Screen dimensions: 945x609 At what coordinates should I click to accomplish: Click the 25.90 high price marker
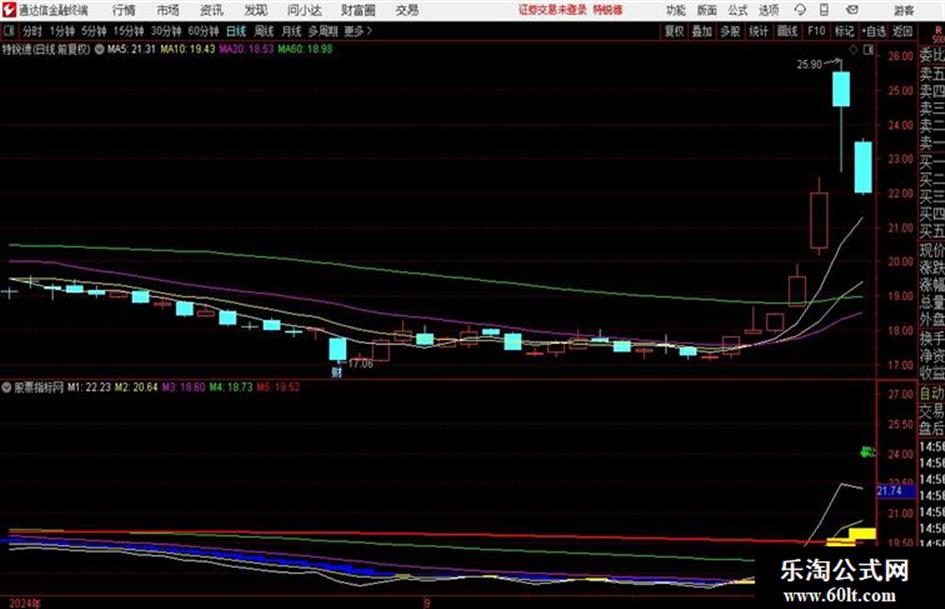tap(809, 65)
